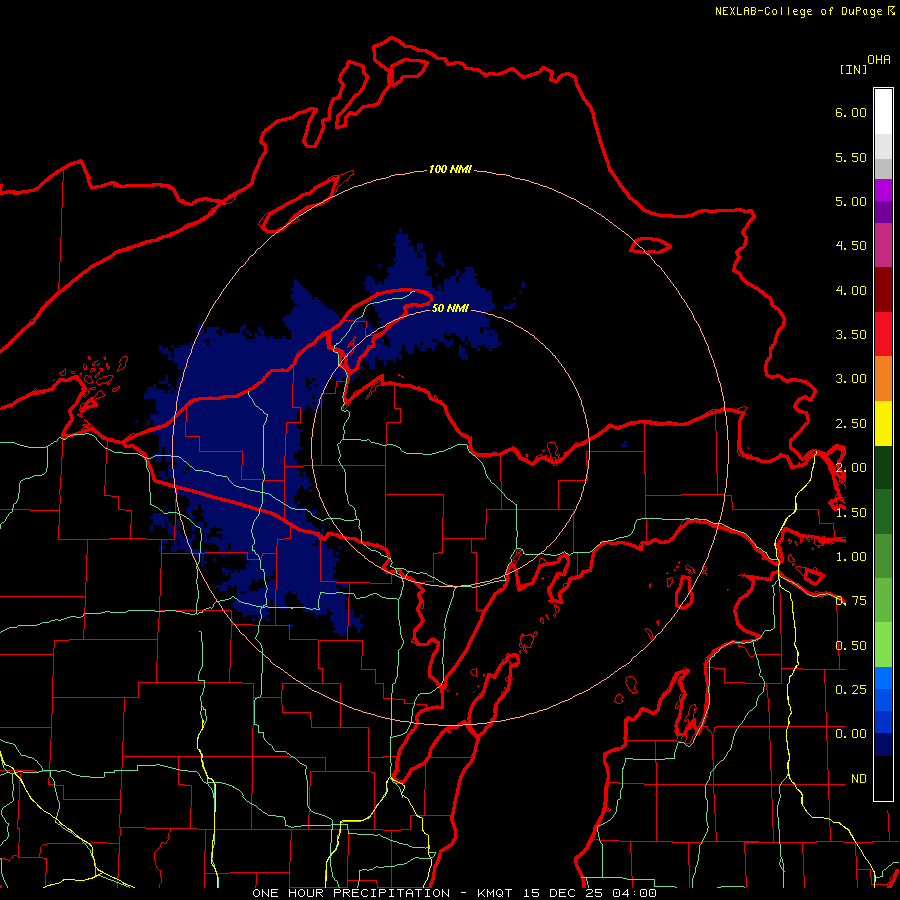Click the 1.50 legend value
This screenshot has width=900, height=900.
(x=851, y=513)
